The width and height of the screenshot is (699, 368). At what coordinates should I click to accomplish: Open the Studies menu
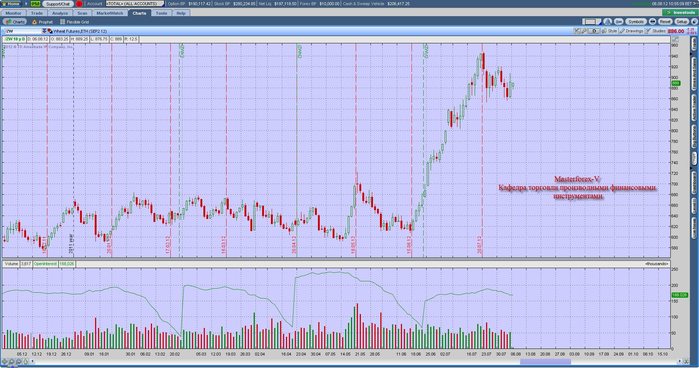coord(656,31)
